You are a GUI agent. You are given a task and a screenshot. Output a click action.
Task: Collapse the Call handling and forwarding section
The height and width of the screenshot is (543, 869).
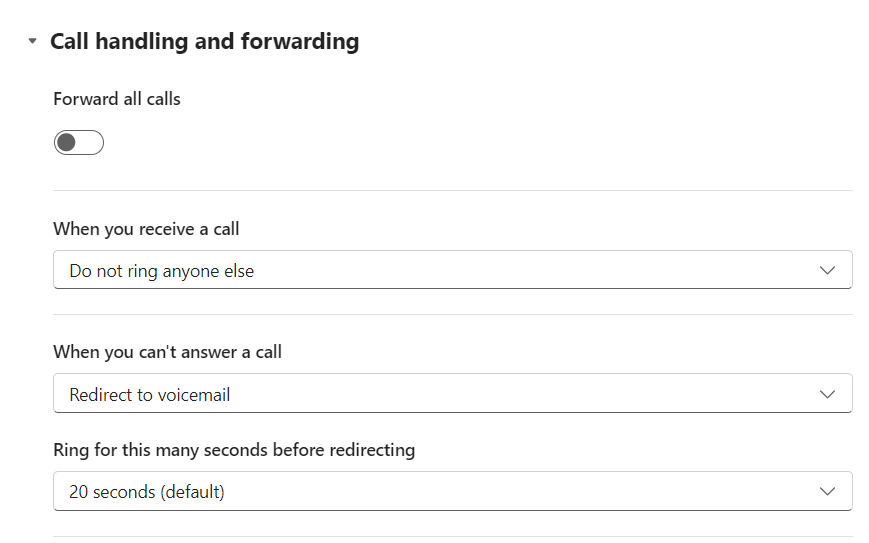[x=33, y=42]
